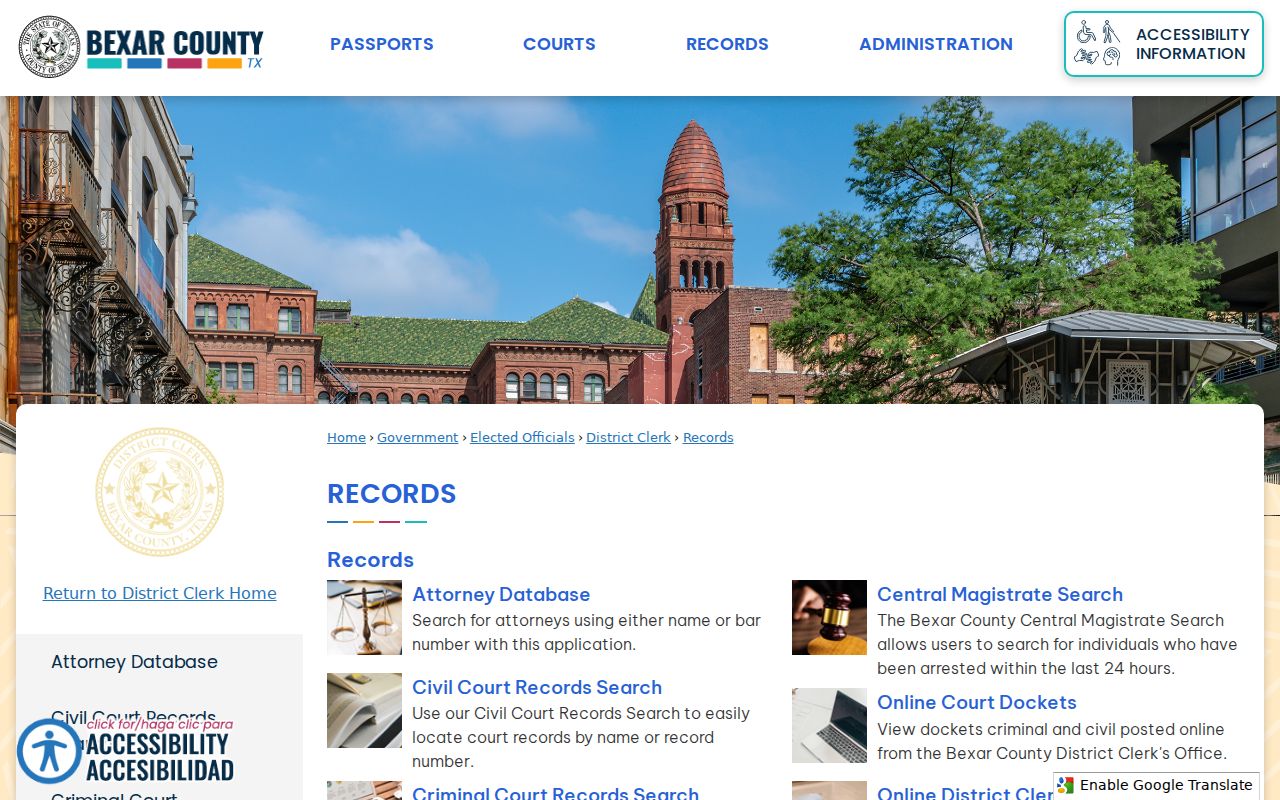This screenshot has width=1280, height=800.
Task: Open the Courts menu
Action: click(559, 44)
